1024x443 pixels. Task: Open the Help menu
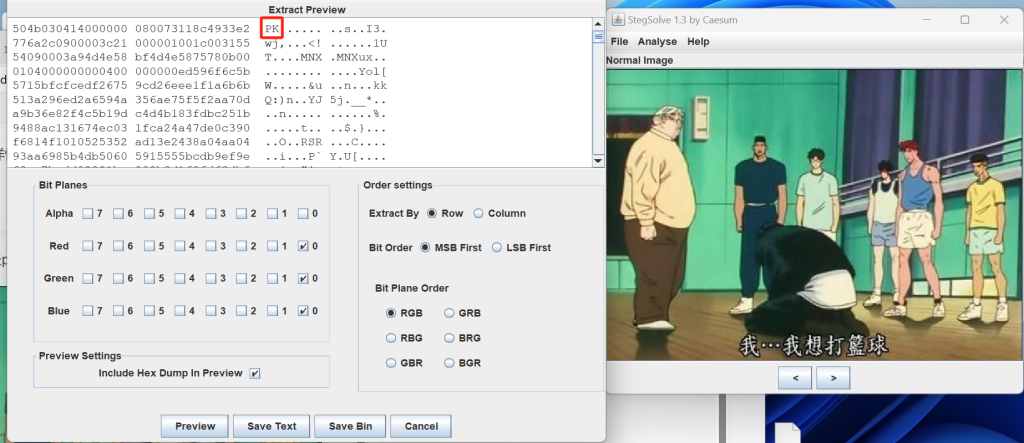698,42
